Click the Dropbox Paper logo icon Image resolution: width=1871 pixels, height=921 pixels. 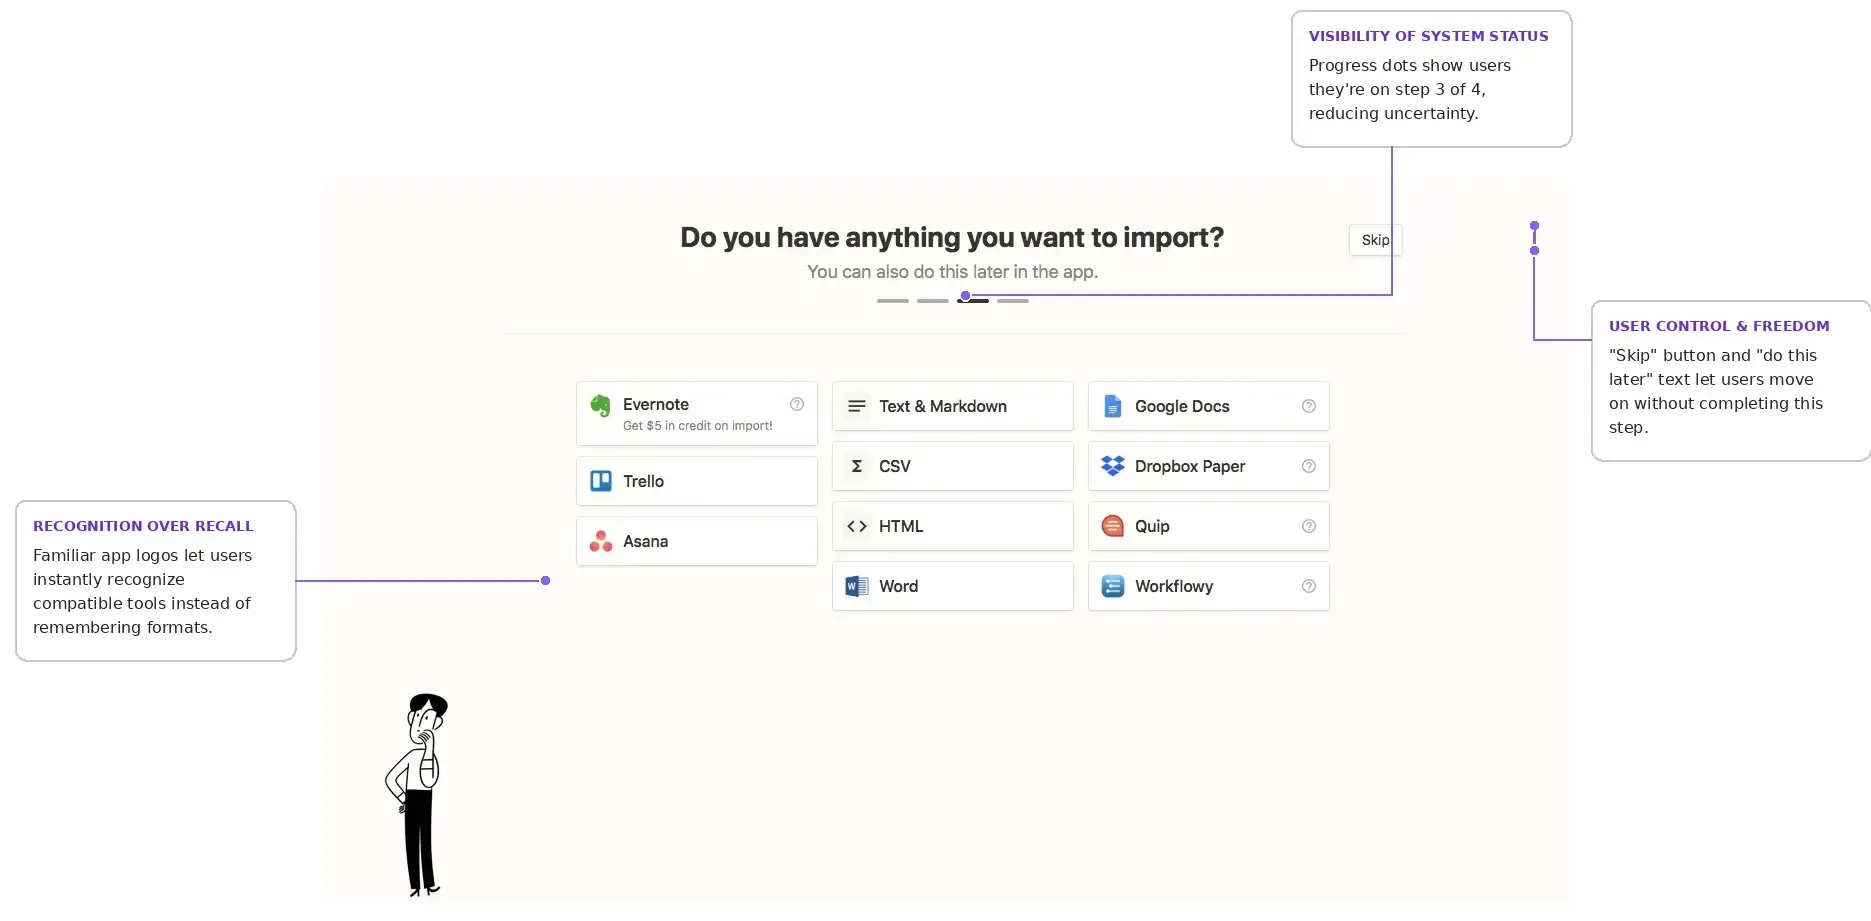(x=1112, y=466)
